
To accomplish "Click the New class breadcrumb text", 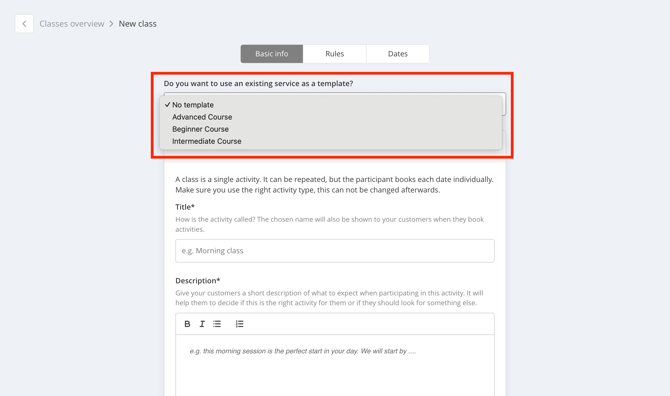I will [x=138, y=24].
